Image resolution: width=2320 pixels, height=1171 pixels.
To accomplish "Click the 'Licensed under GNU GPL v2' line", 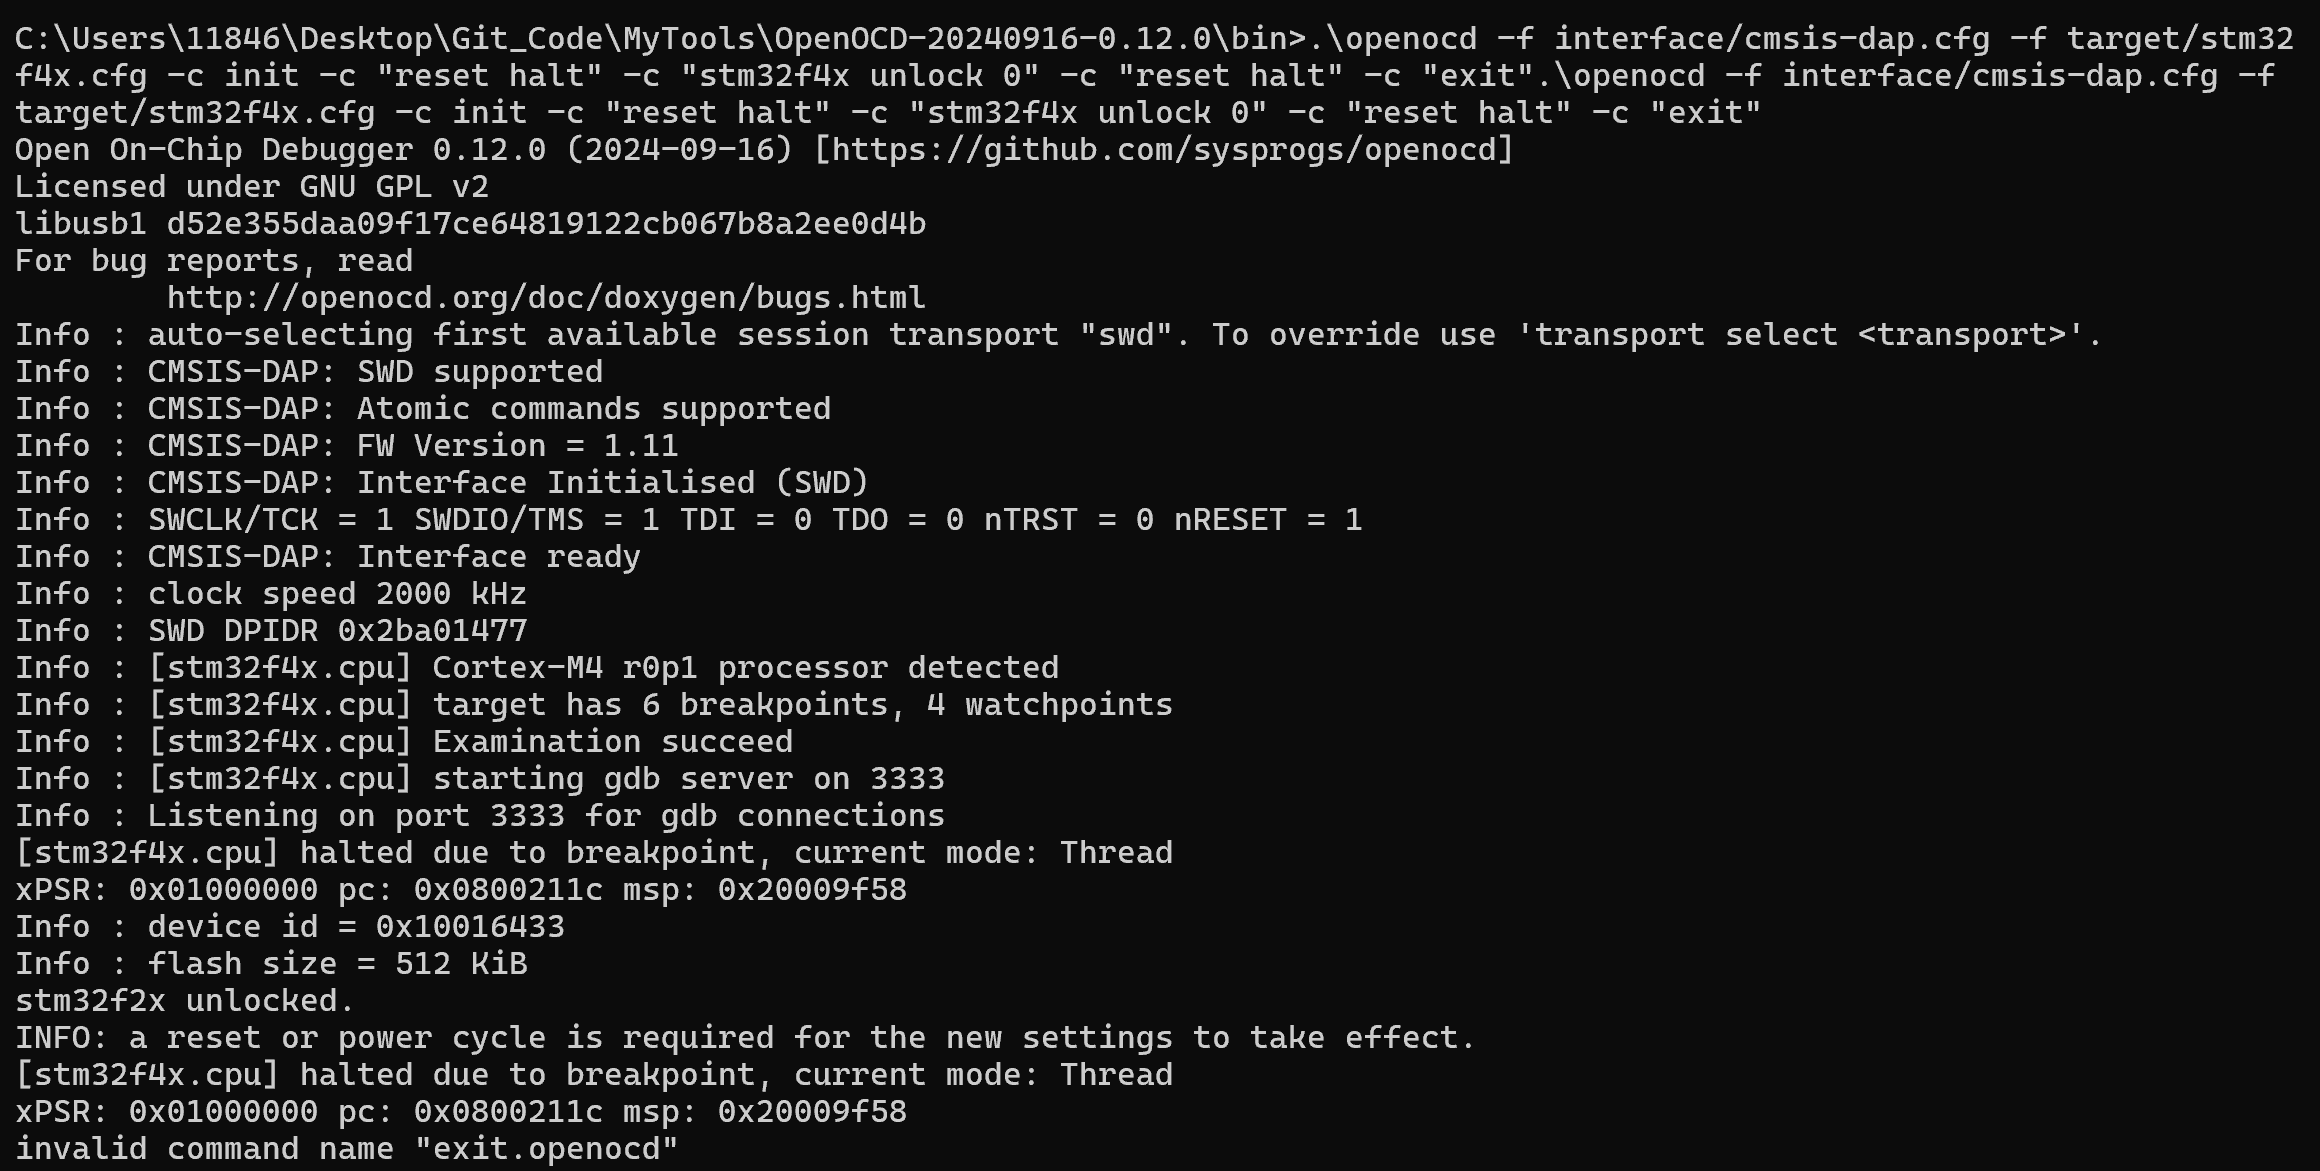I will (252, 187).
